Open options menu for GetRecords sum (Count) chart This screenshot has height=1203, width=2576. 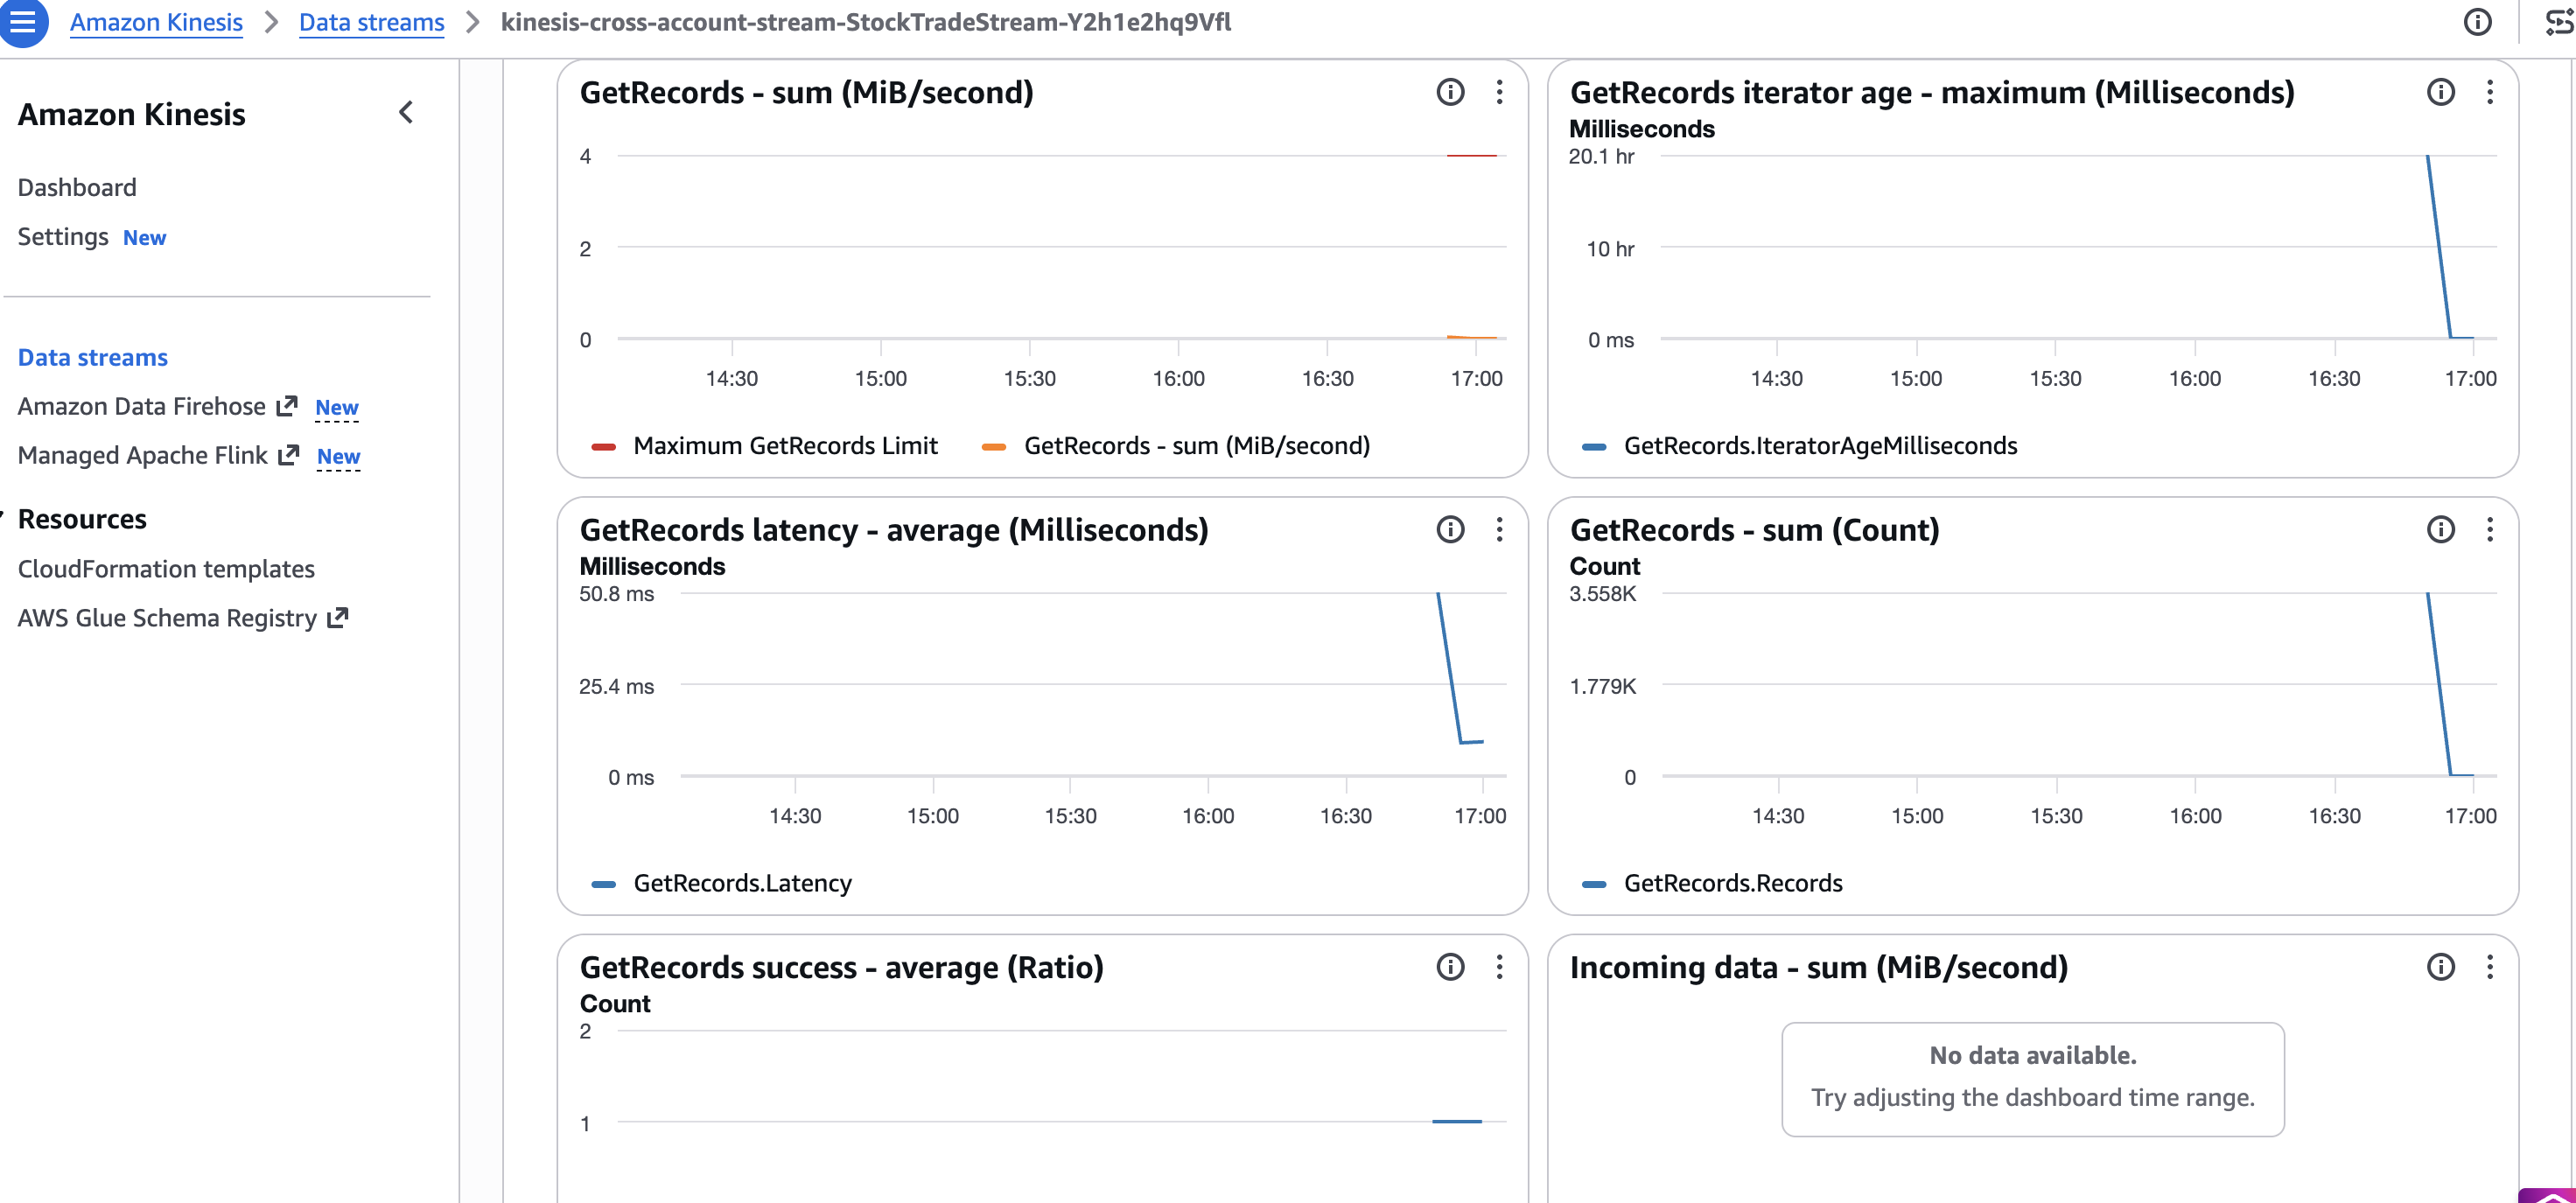coord(2489,529)
